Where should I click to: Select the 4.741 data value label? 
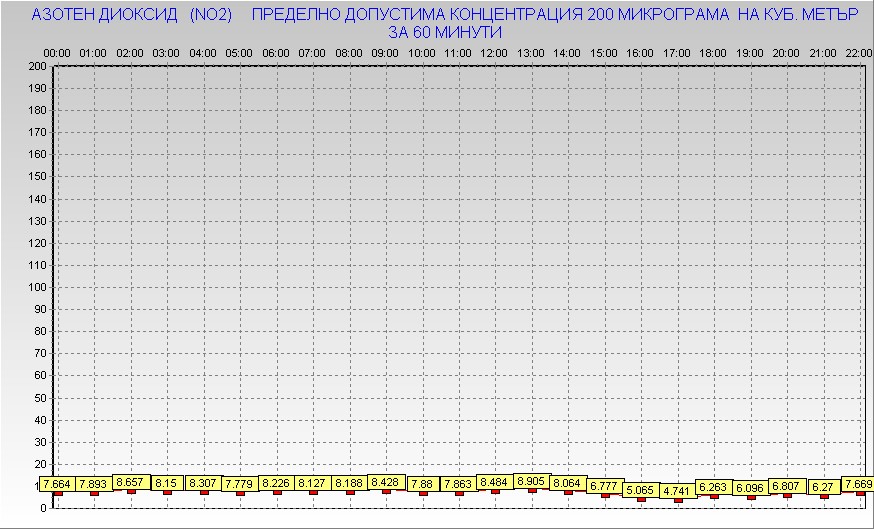tap(677, 491)
